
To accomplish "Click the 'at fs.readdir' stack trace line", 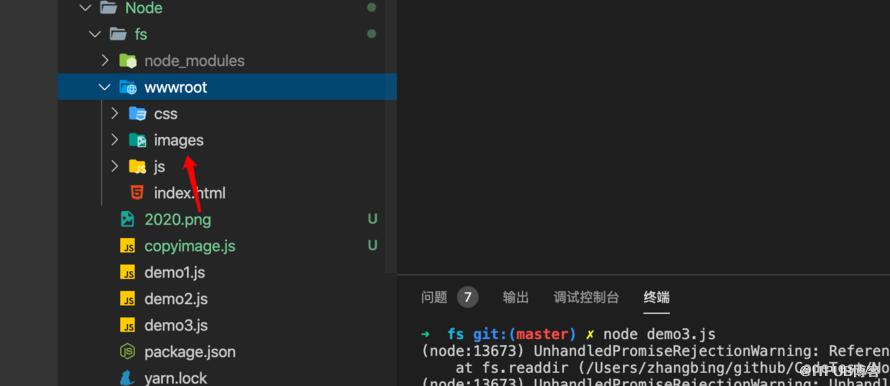I will pyautogui.click(x=673, y=368).
